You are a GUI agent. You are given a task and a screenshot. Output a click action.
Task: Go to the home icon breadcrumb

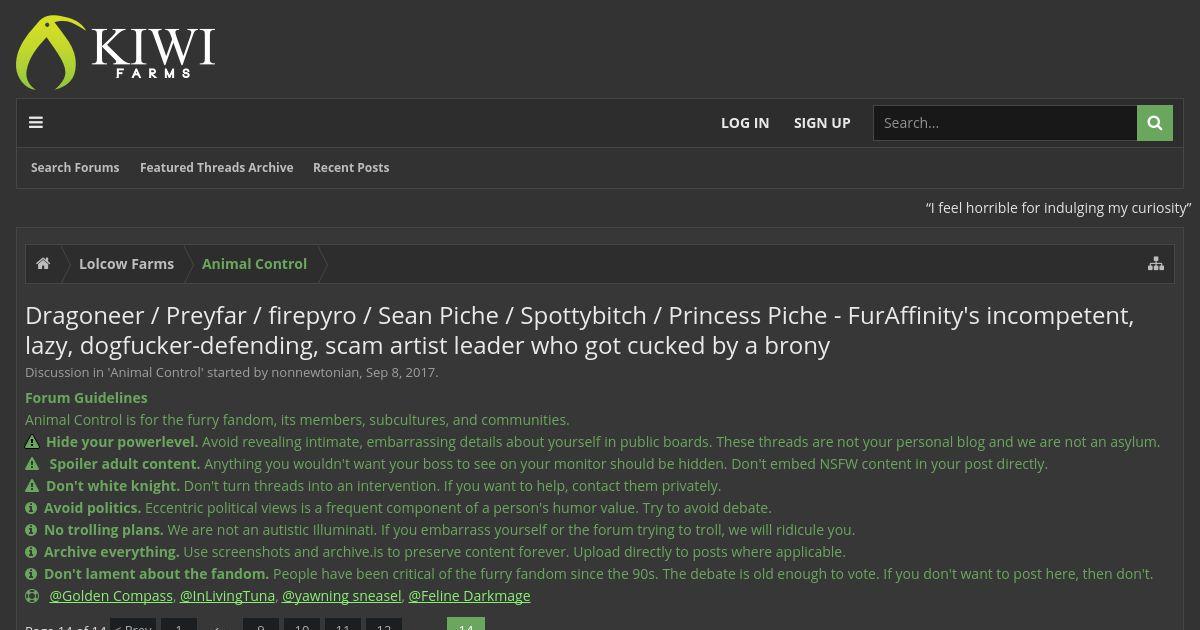point(43,264)
